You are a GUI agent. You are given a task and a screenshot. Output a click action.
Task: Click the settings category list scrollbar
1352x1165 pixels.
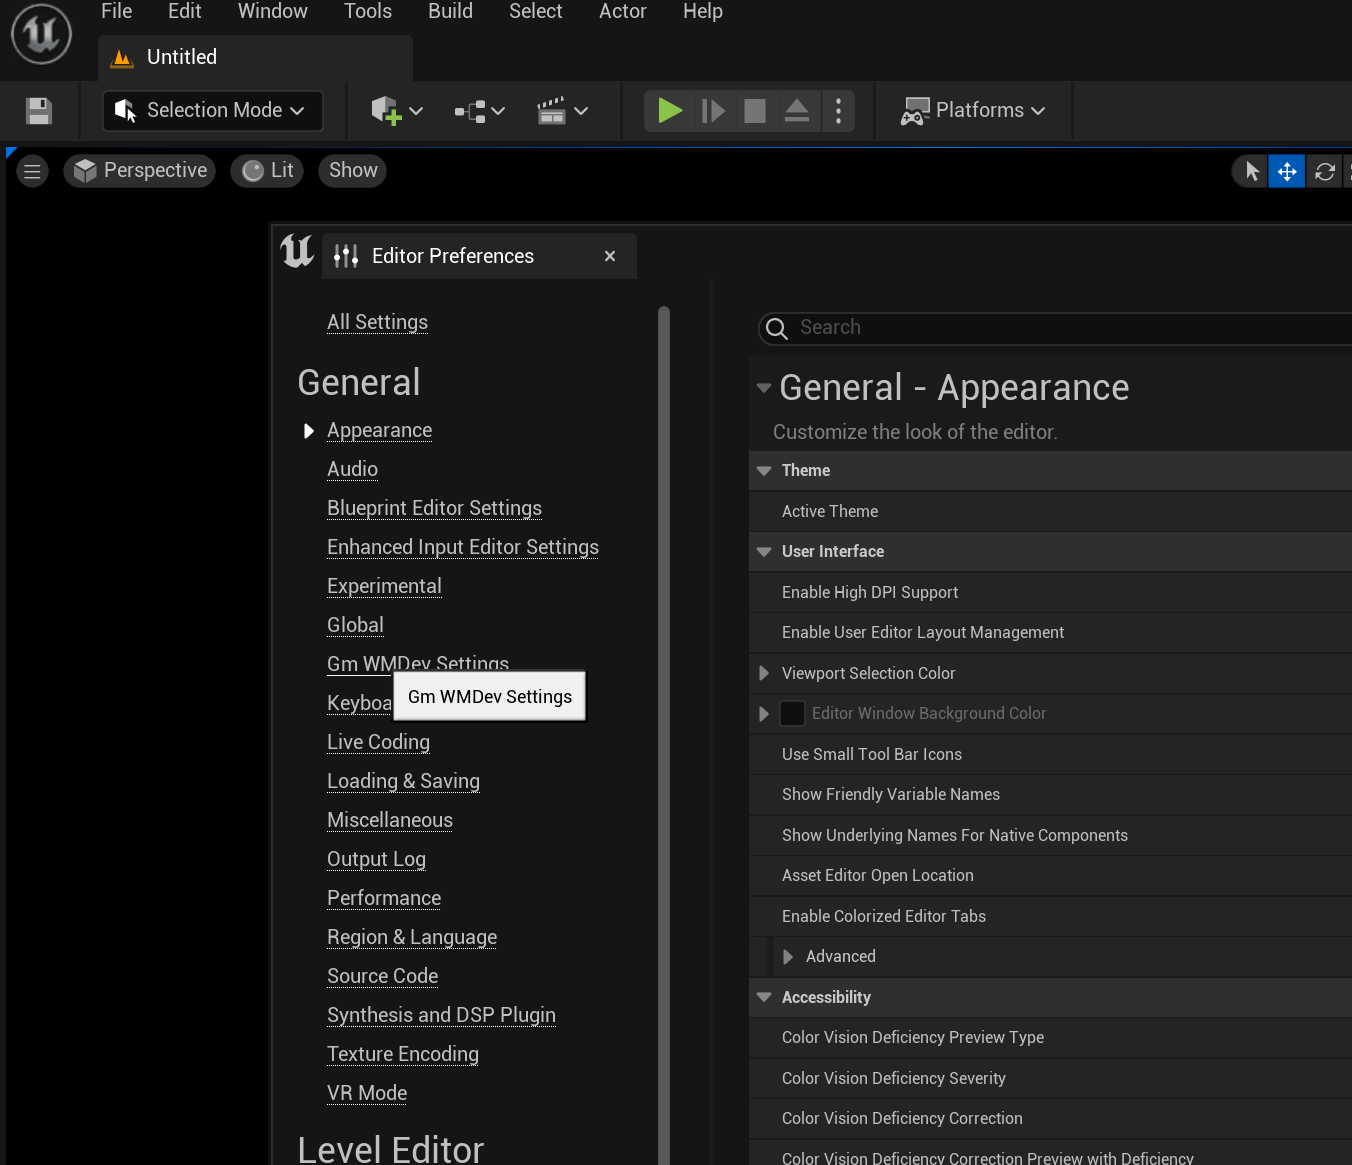(664, 735)
